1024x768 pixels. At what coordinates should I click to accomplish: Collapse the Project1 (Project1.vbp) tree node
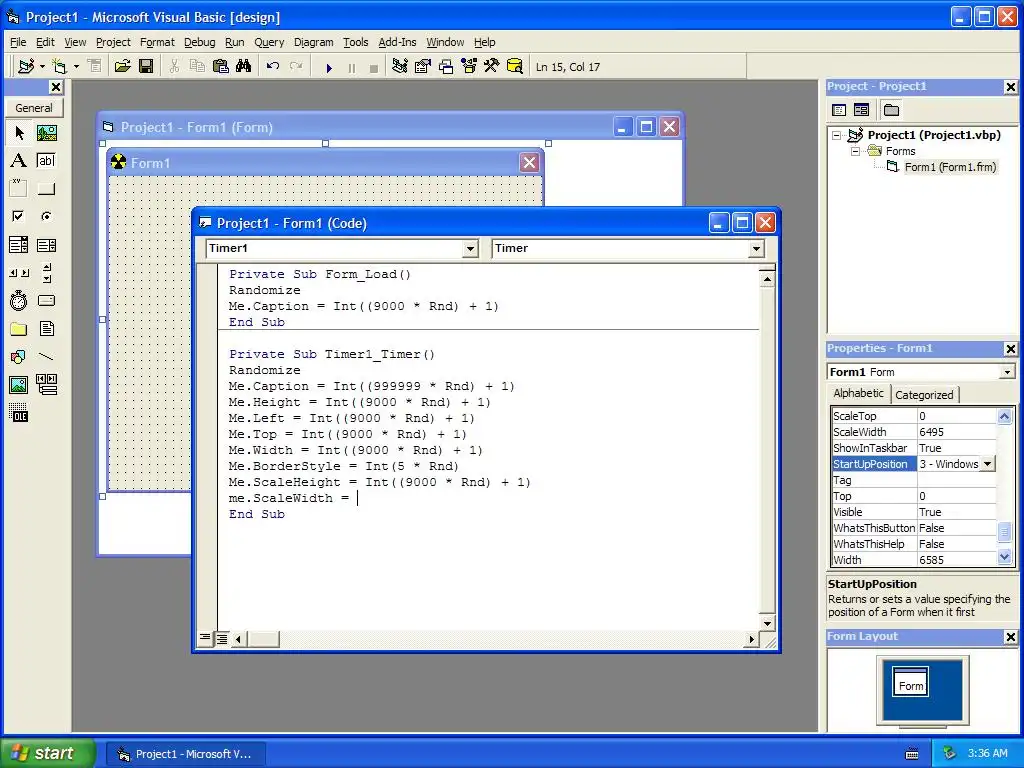pos(837,136)
